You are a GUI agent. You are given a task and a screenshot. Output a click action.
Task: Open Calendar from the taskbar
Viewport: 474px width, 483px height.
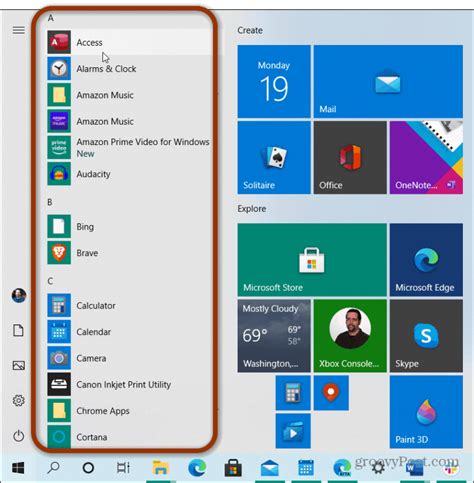pos(306,468)
